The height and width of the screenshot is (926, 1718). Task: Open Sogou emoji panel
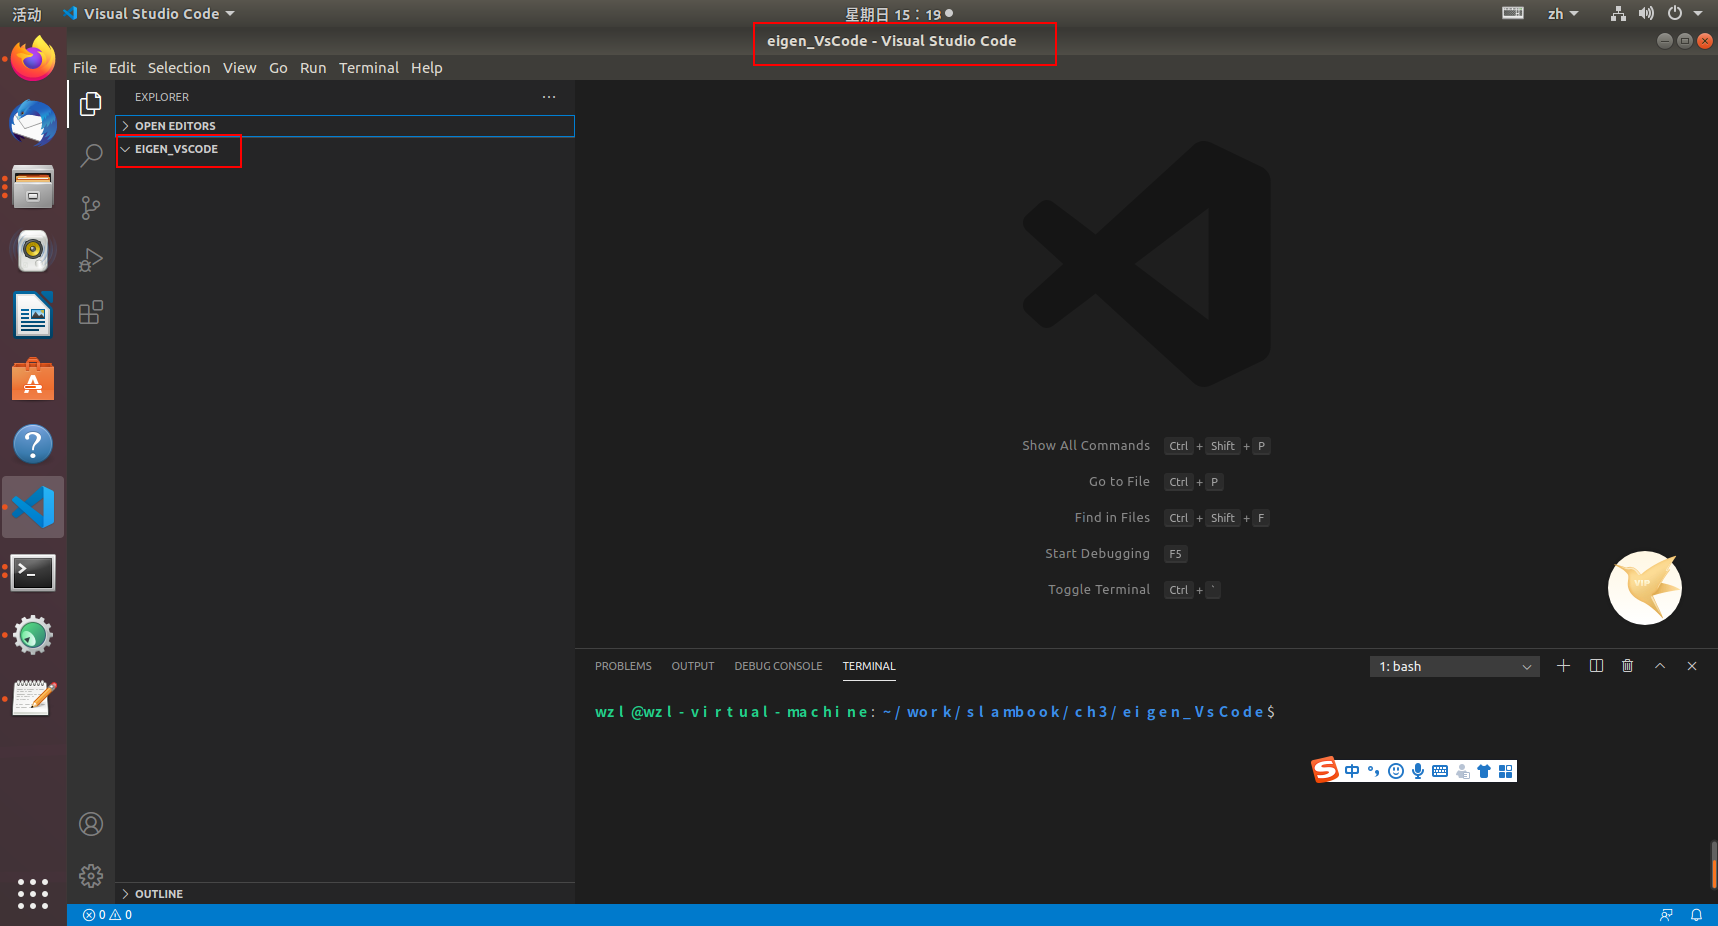coord(1396,771)
